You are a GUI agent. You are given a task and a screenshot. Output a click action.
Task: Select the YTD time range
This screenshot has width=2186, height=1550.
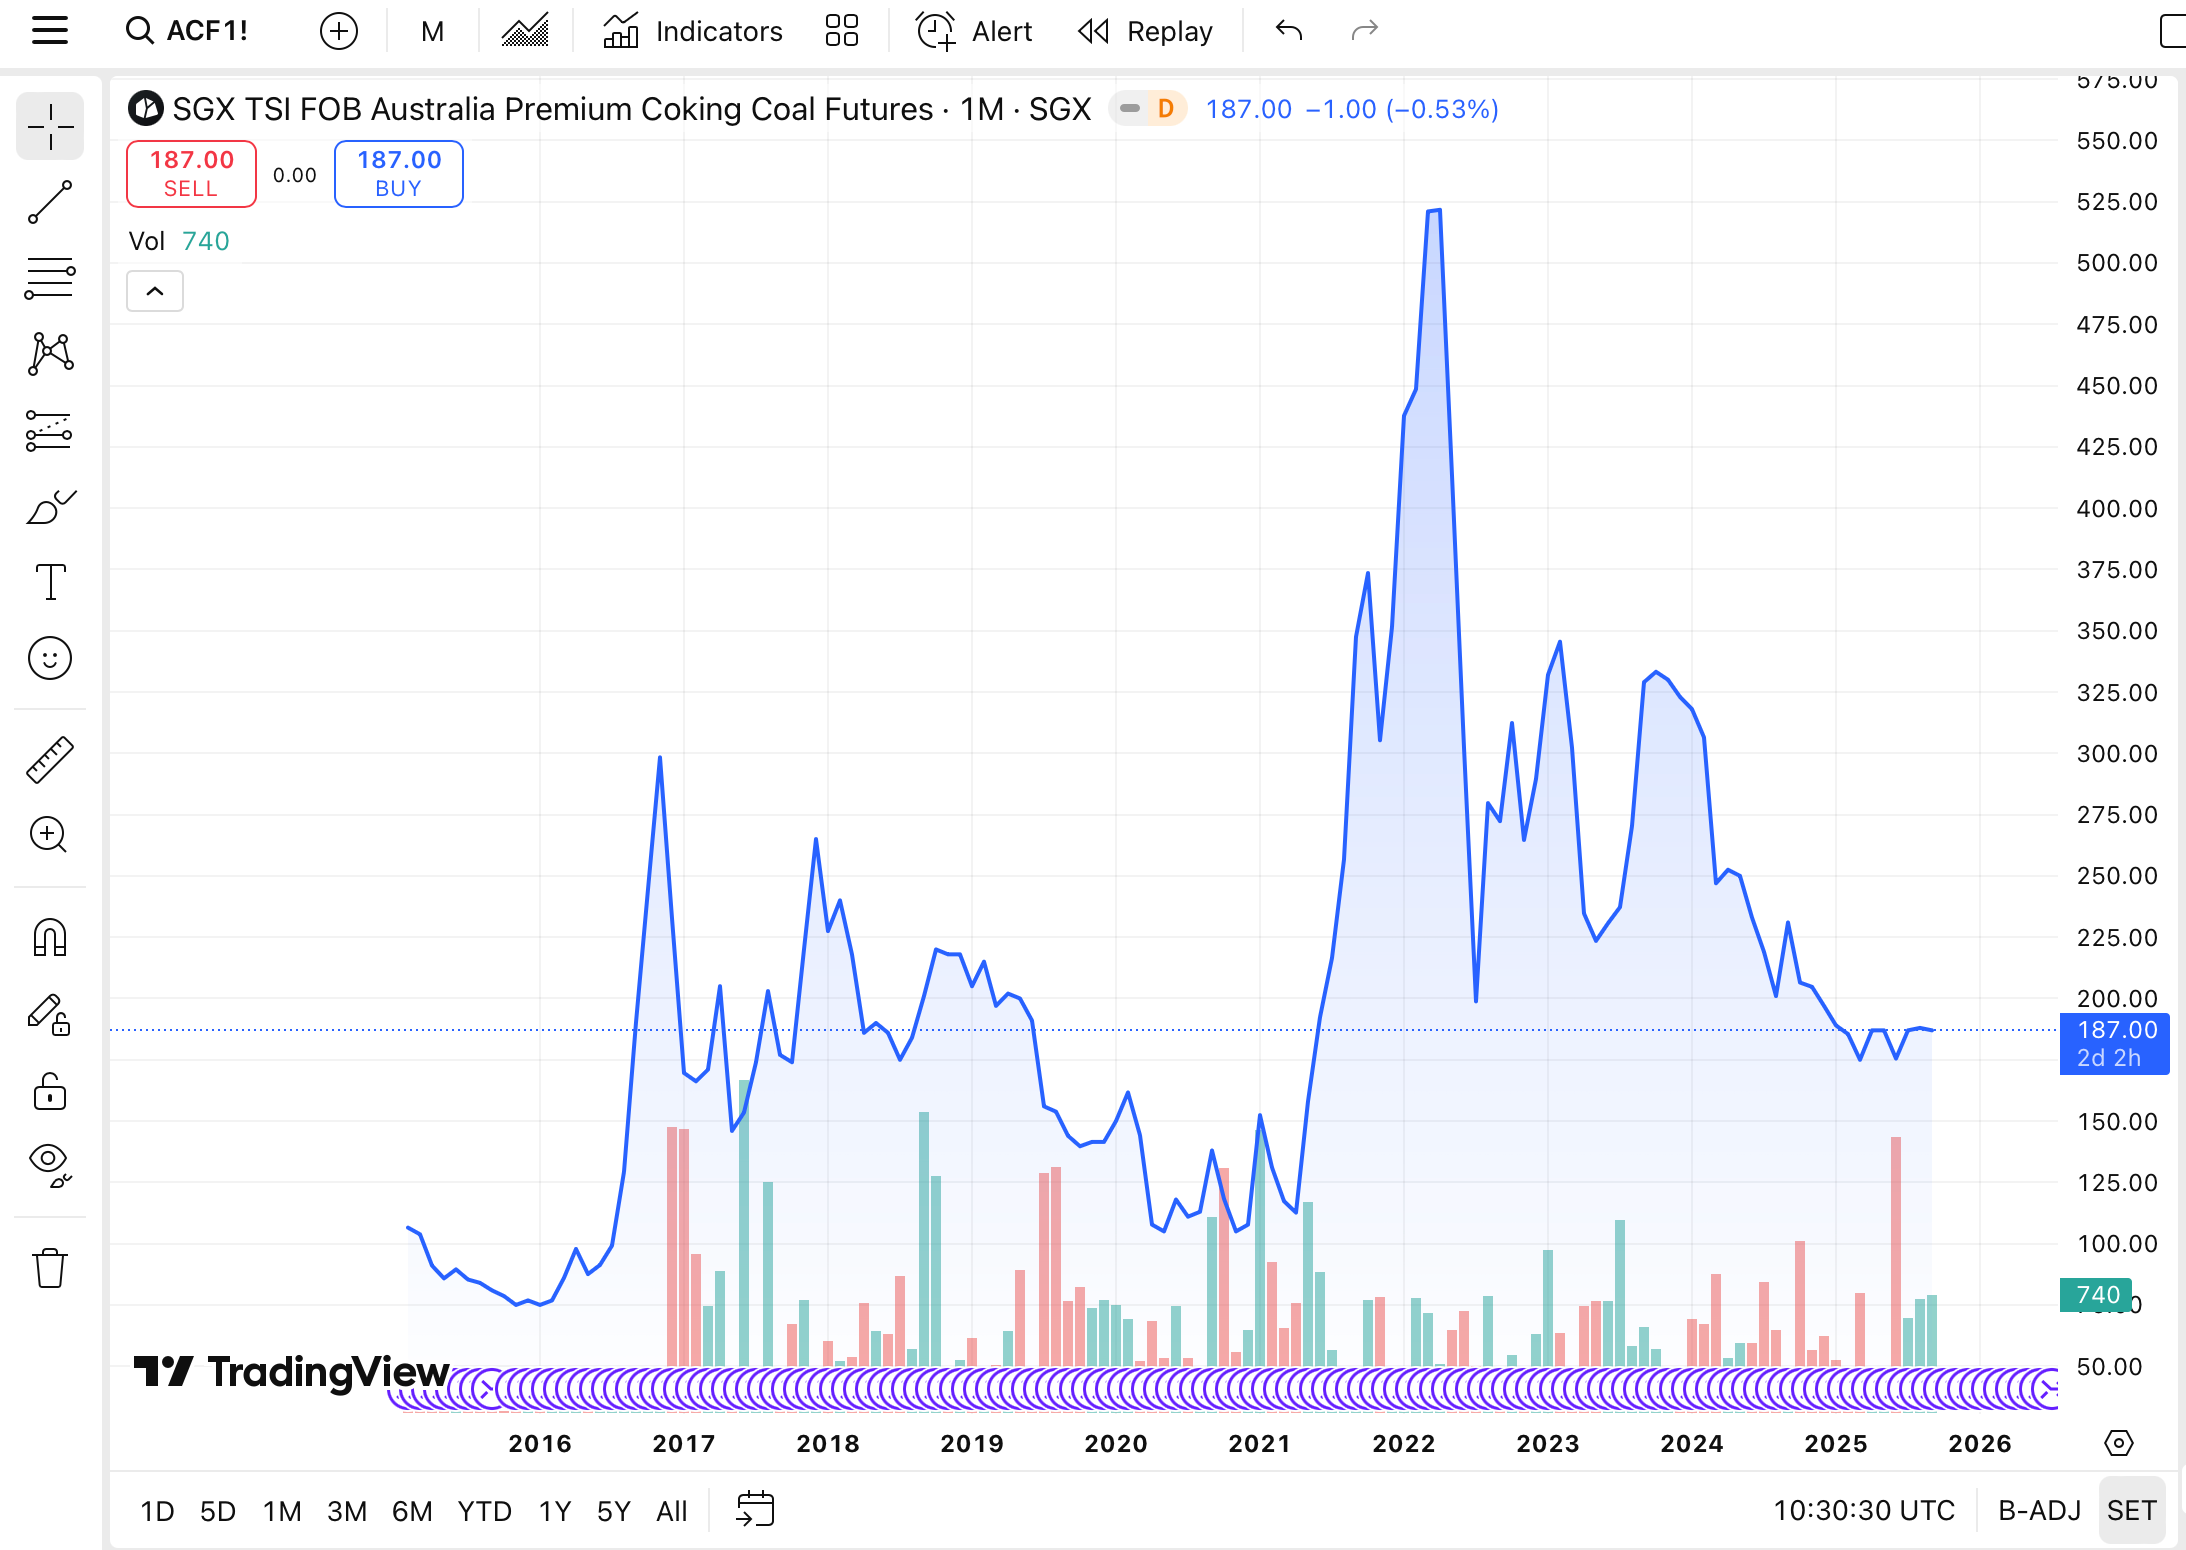click(484, 1510)
